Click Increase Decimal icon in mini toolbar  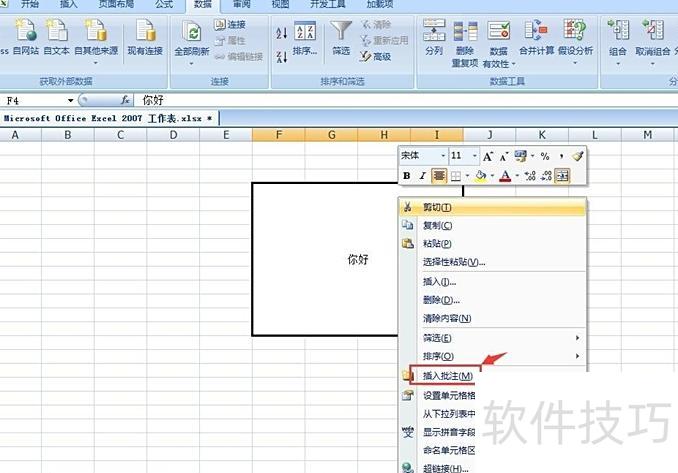(530, 176)
